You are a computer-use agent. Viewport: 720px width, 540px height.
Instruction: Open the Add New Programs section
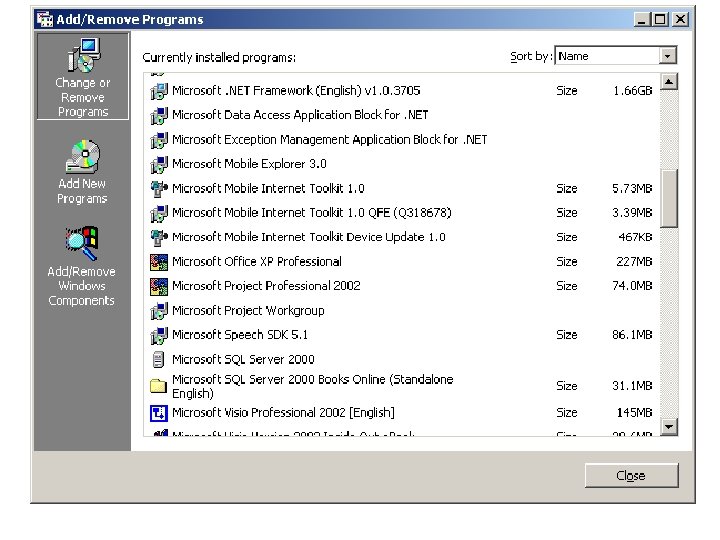(83, 171)
